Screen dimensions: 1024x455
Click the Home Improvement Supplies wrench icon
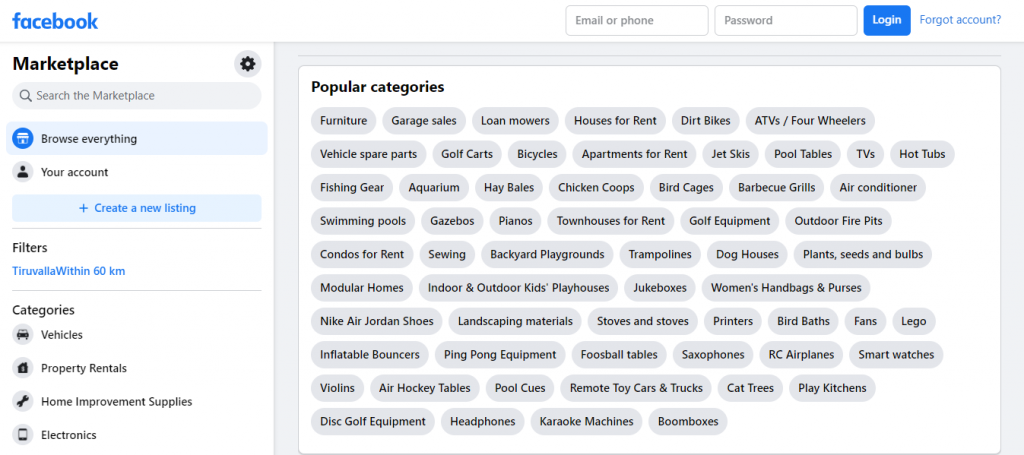(22, 401)
